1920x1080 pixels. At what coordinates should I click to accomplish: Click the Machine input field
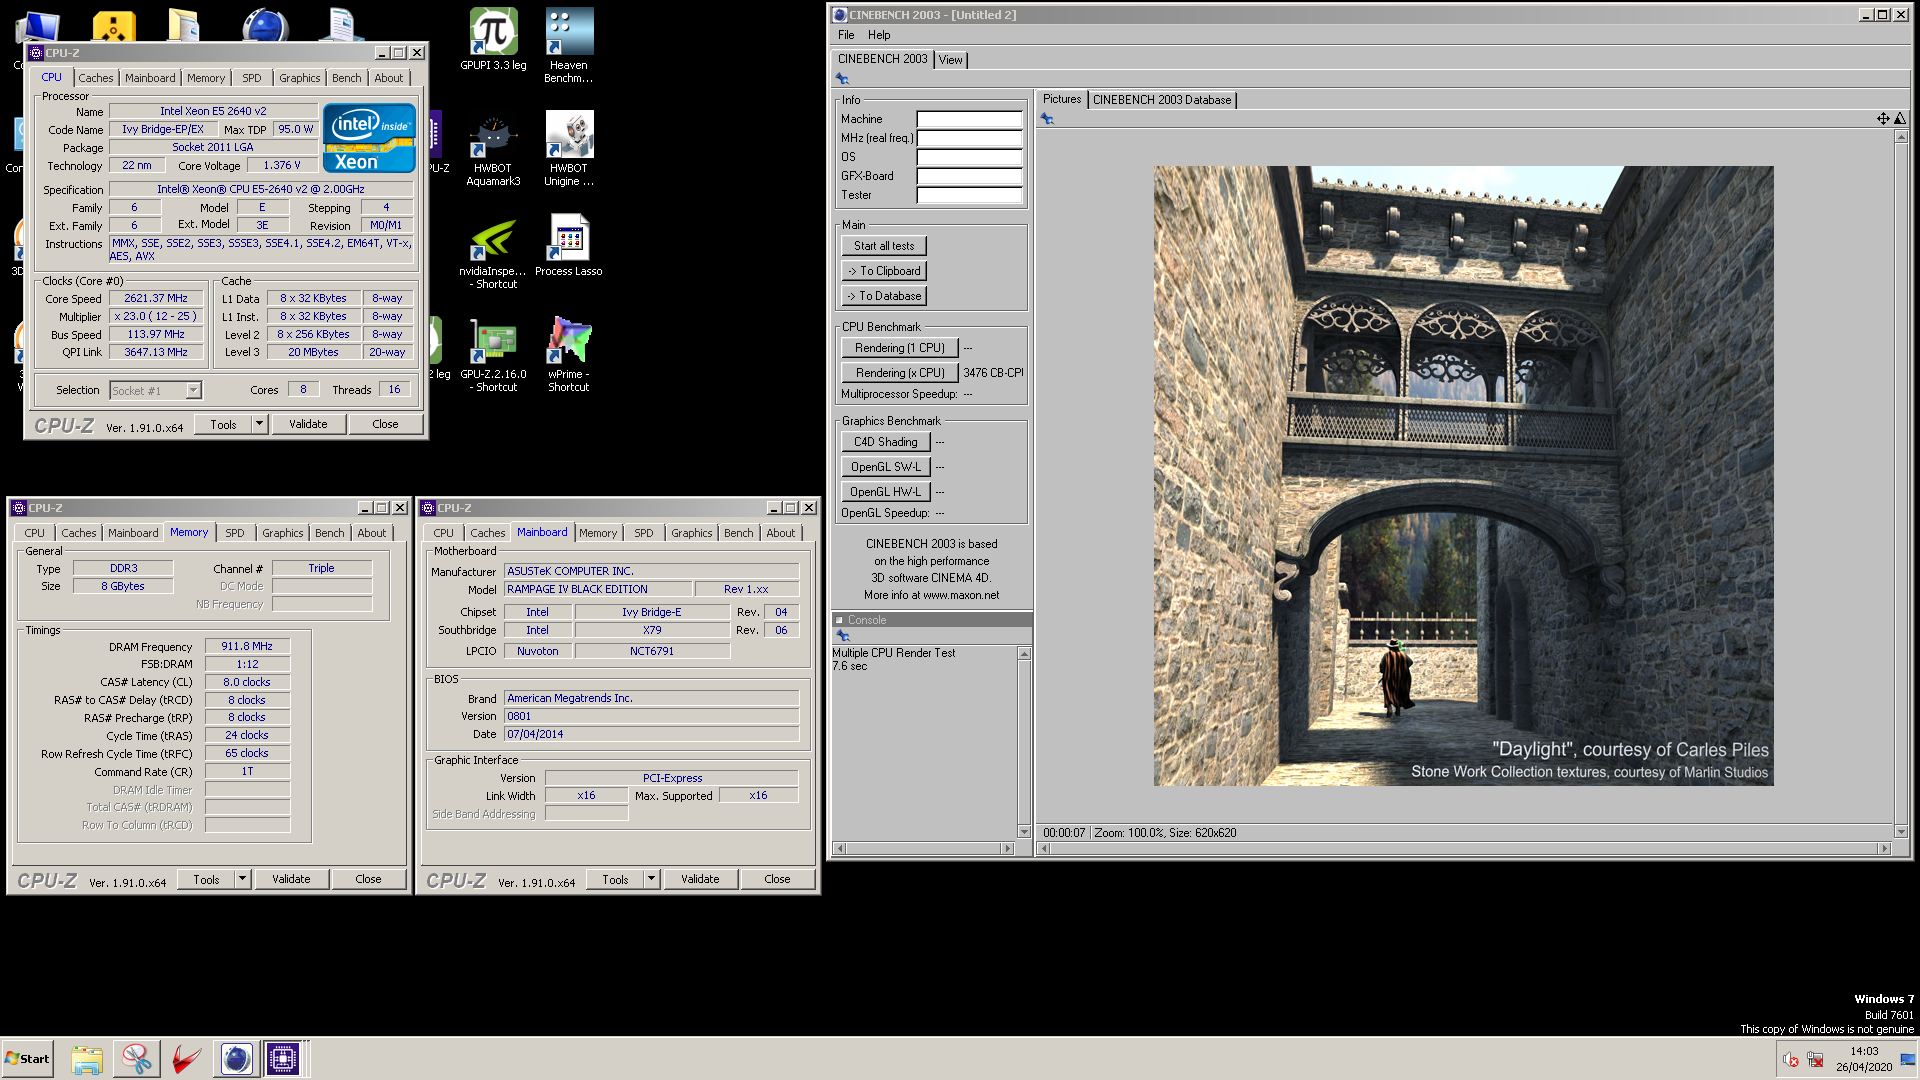(x=969, y=119)
